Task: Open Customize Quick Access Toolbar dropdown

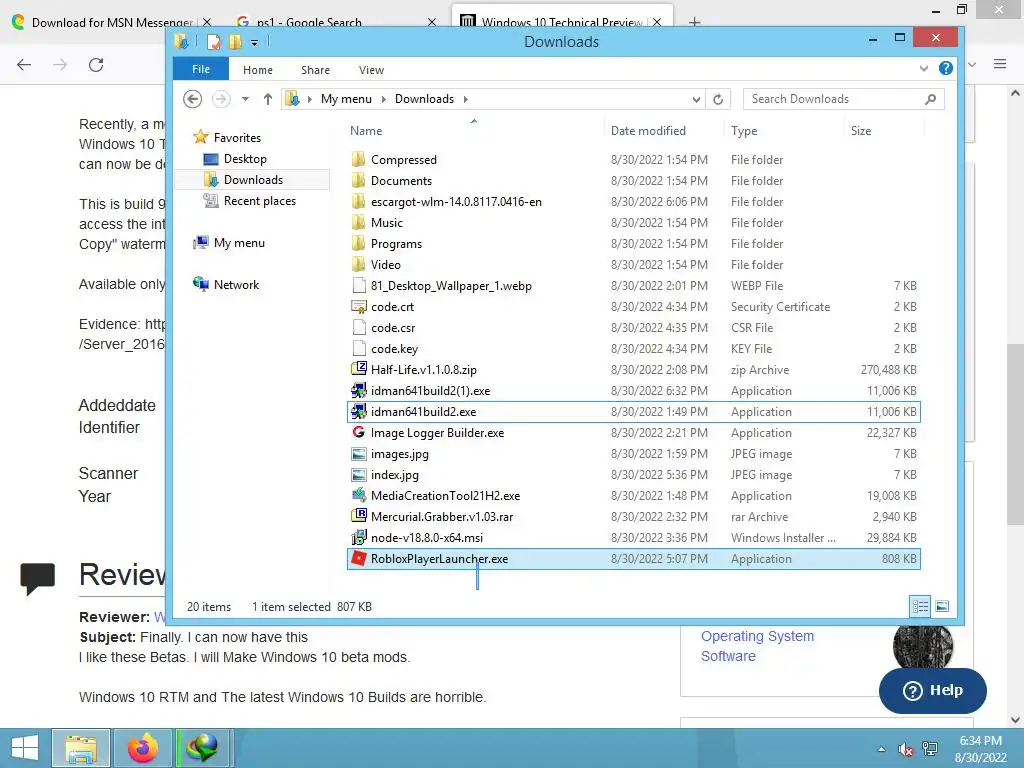Action: click(254, 42)
